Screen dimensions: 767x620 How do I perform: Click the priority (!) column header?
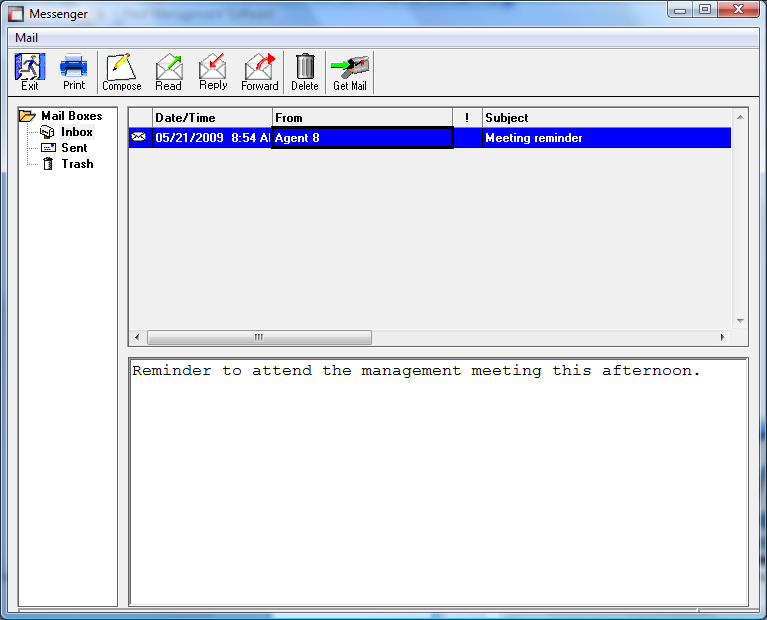[x=467, y=118]
